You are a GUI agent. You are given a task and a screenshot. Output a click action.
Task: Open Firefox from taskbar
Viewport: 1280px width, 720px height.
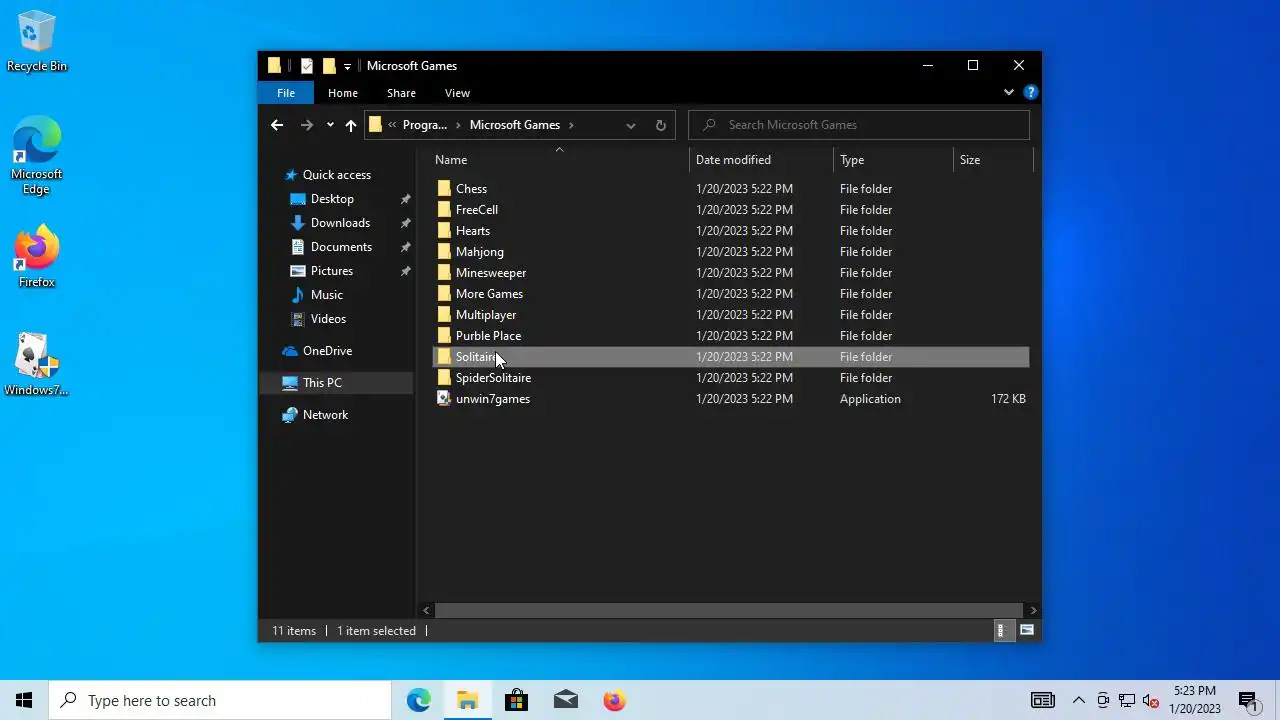614,700
